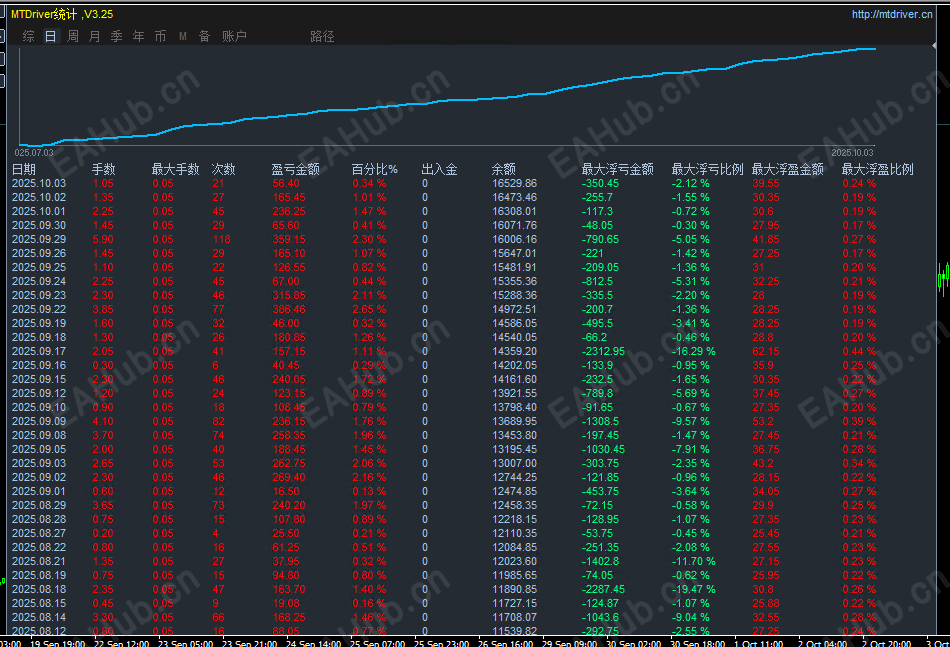
Task: Click the 出入金 column header
Action: [439, 169]
